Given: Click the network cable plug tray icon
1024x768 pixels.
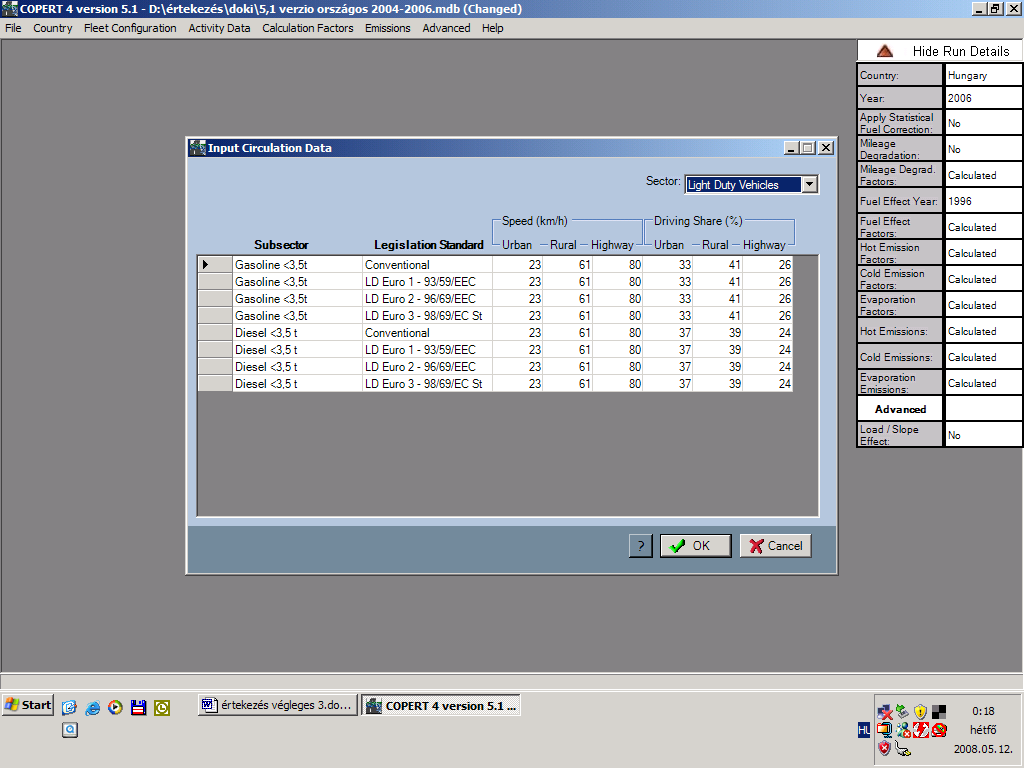Looking at the screenshot, I should click(903, 749).
